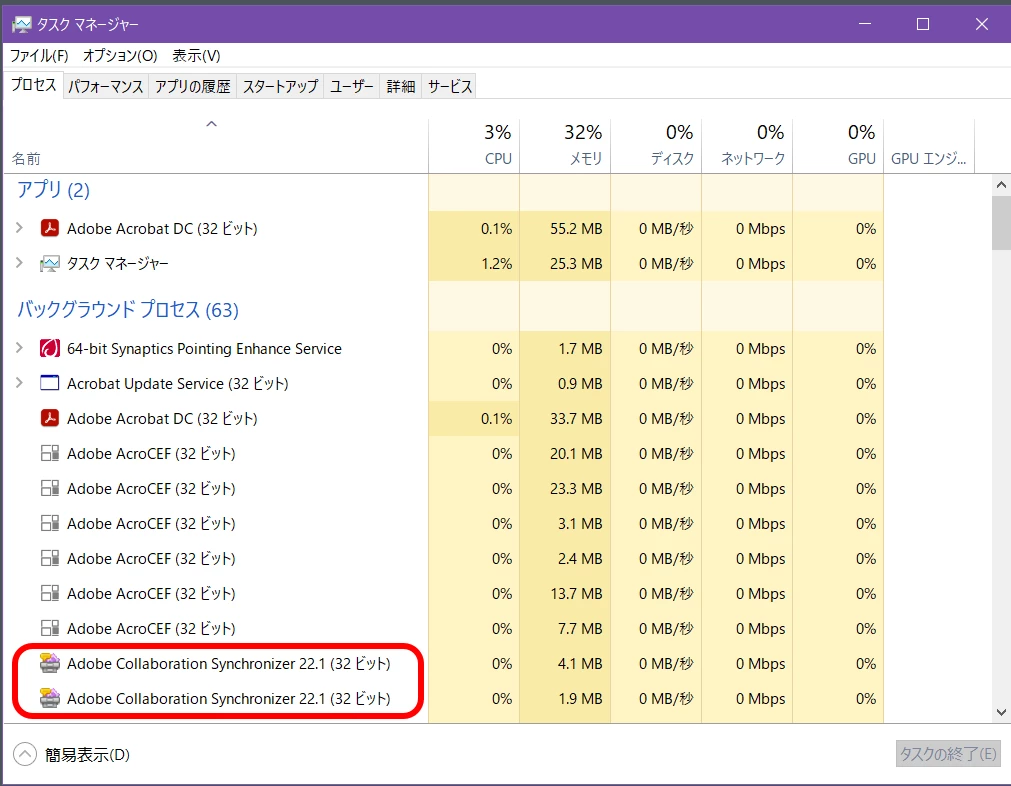Click the 簡易表示 collapse arrow icon
Viewport: 1011px width, 786px height.
pyautogui.click(x=25, y=754)
